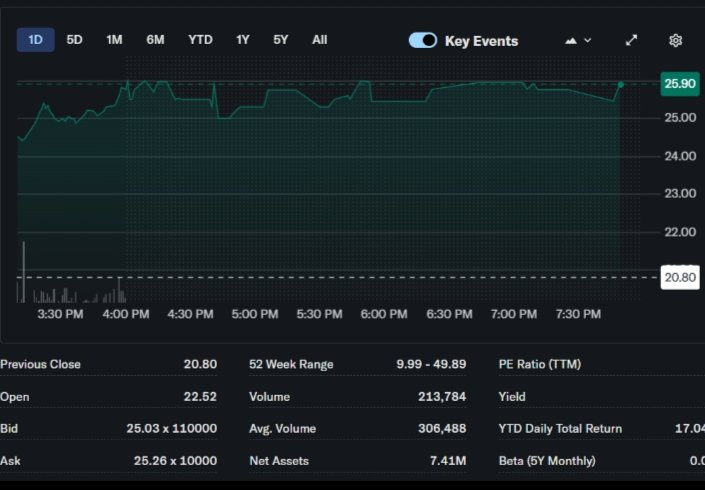Show the 1M chart range

point(114,40)
